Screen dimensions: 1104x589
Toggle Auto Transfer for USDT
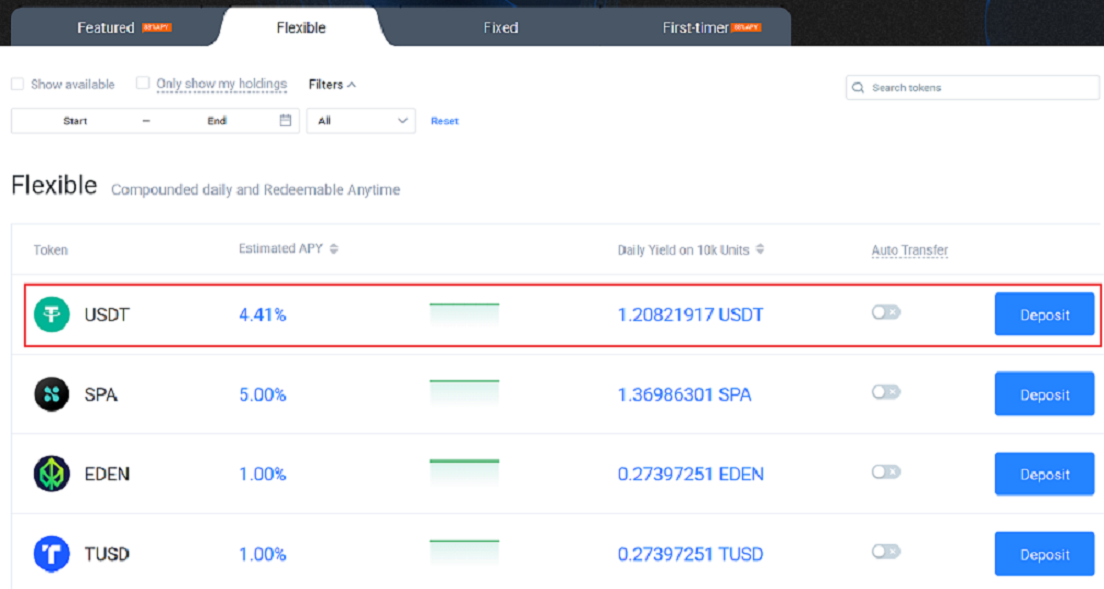coord(885,312)
